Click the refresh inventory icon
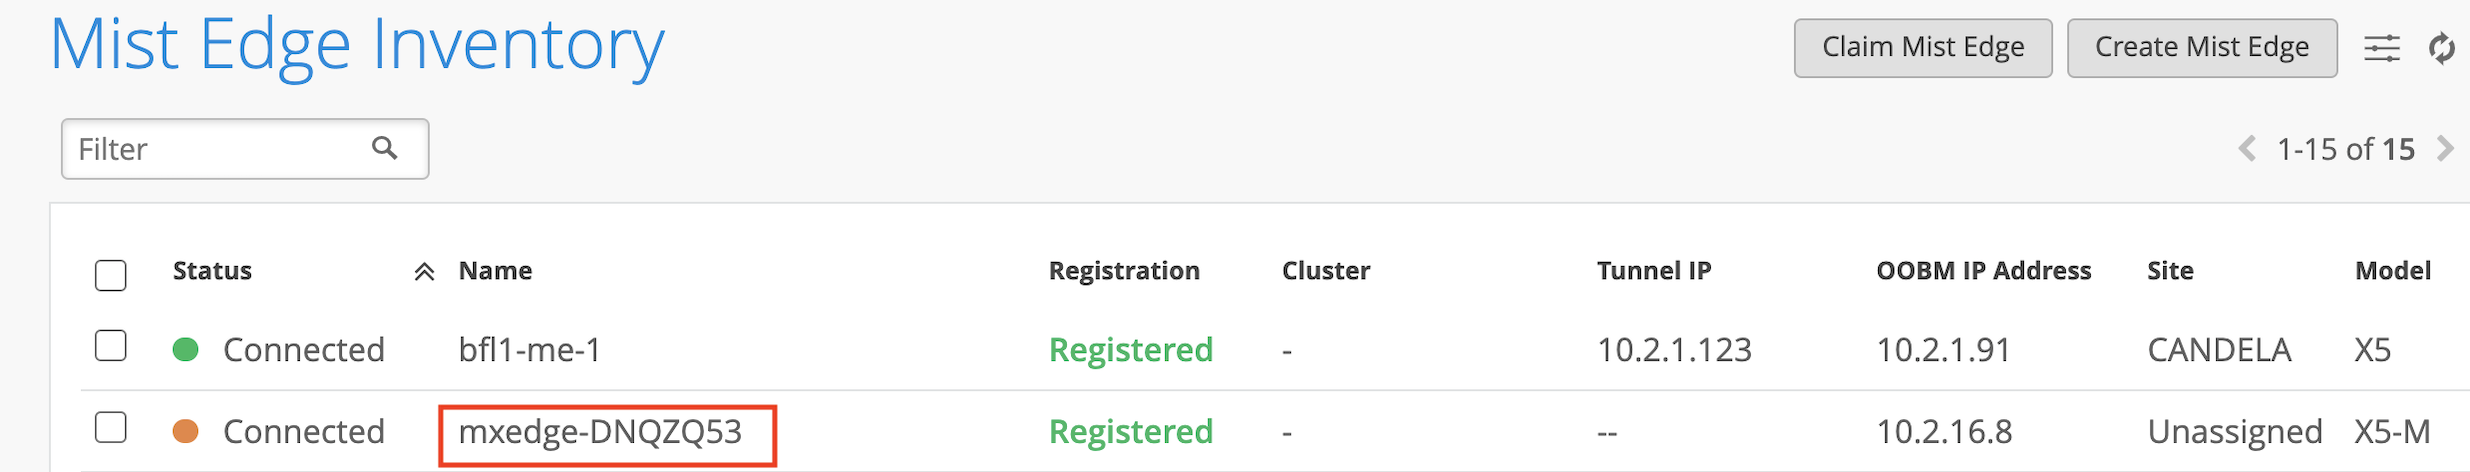 [x=2441, y=48]
